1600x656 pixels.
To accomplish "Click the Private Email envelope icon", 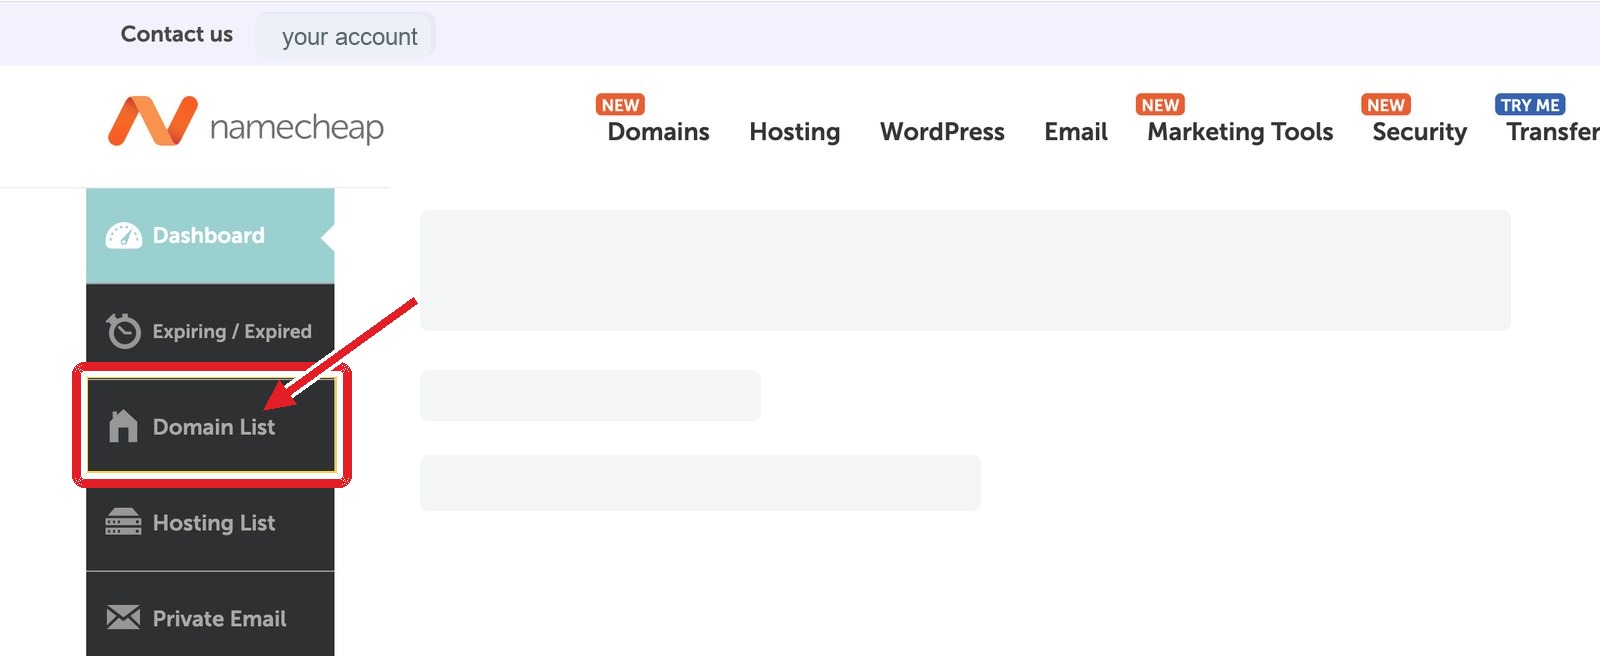I will 123,618.
